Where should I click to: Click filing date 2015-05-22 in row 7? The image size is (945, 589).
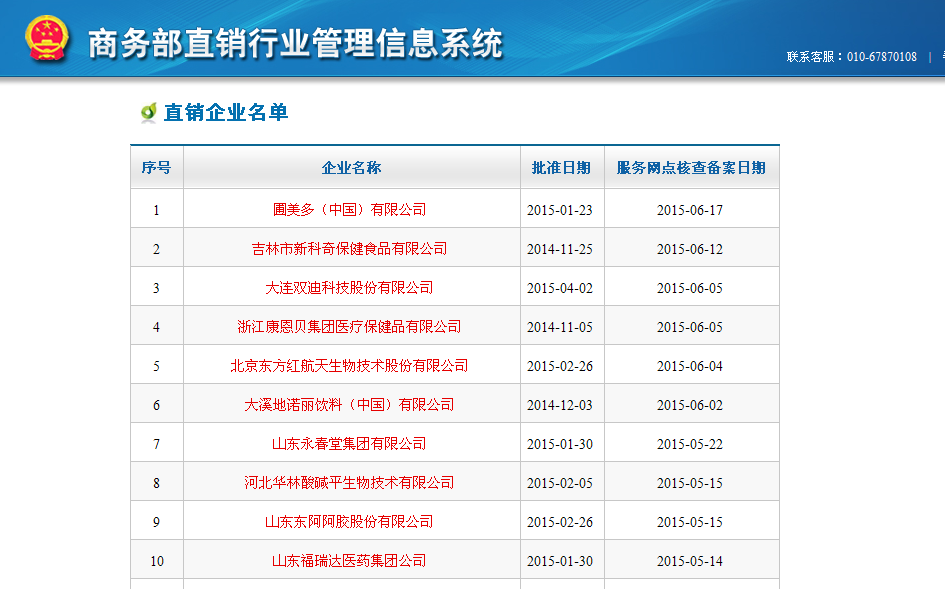coord(690,444)
